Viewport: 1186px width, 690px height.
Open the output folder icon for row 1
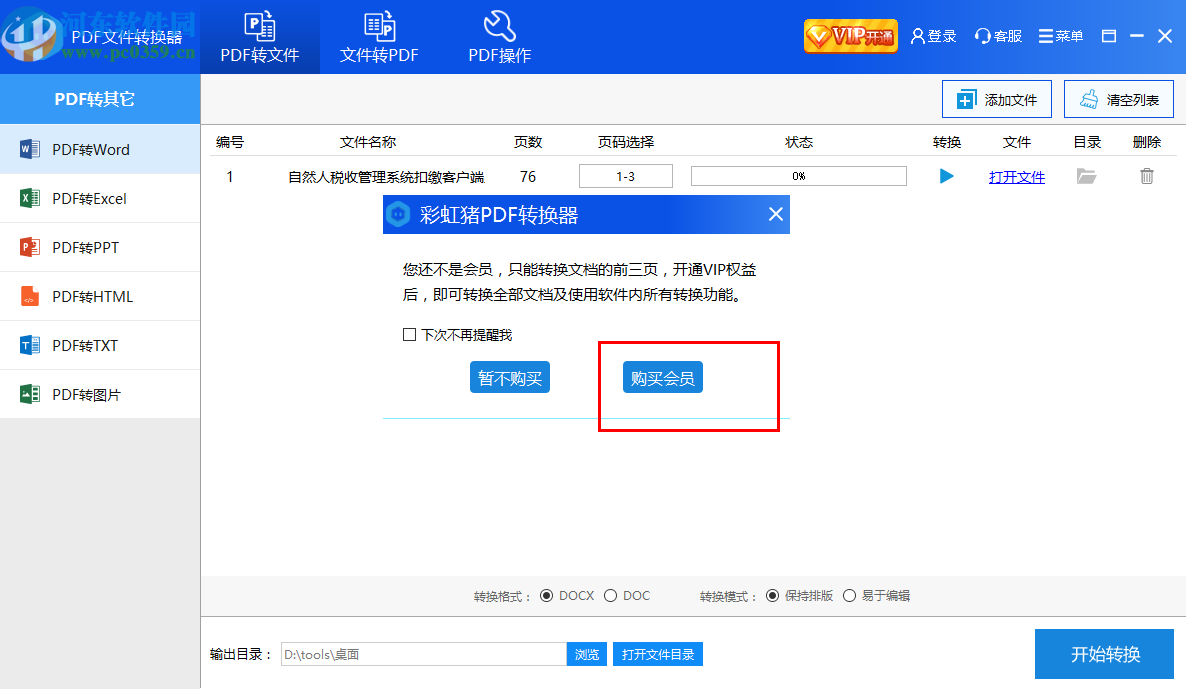1087,176
